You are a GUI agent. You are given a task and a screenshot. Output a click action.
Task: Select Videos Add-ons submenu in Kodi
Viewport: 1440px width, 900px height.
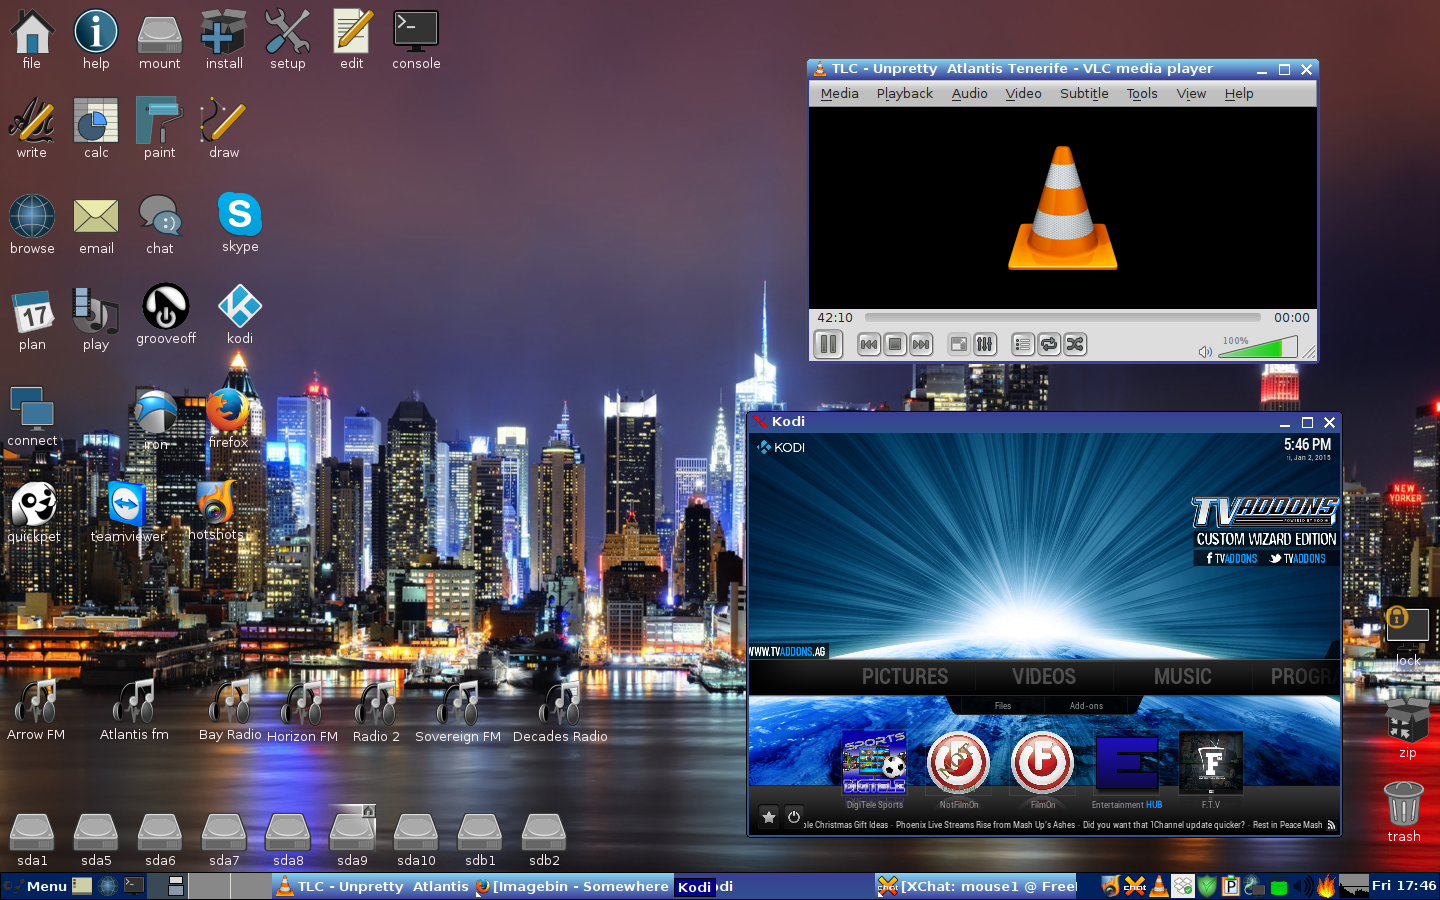1086,706
